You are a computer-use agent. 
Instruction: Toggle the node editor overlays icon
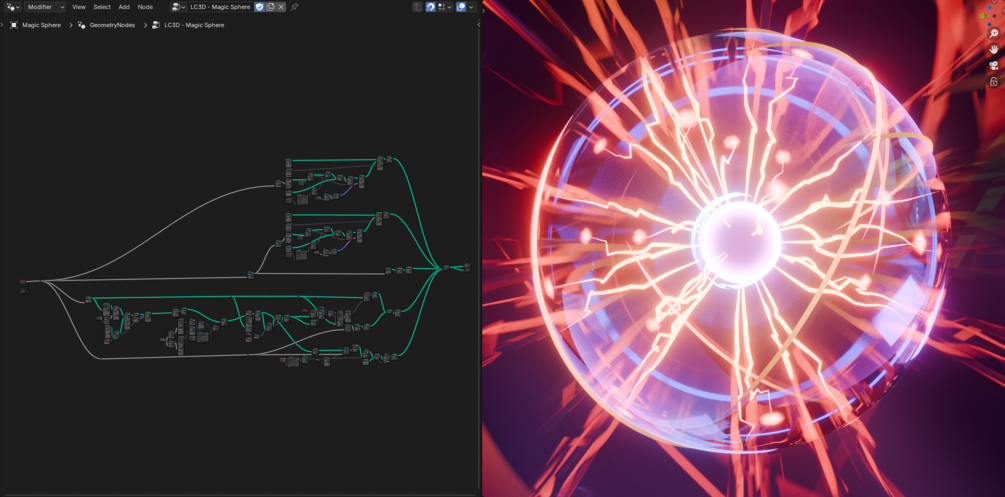(461, 7)
